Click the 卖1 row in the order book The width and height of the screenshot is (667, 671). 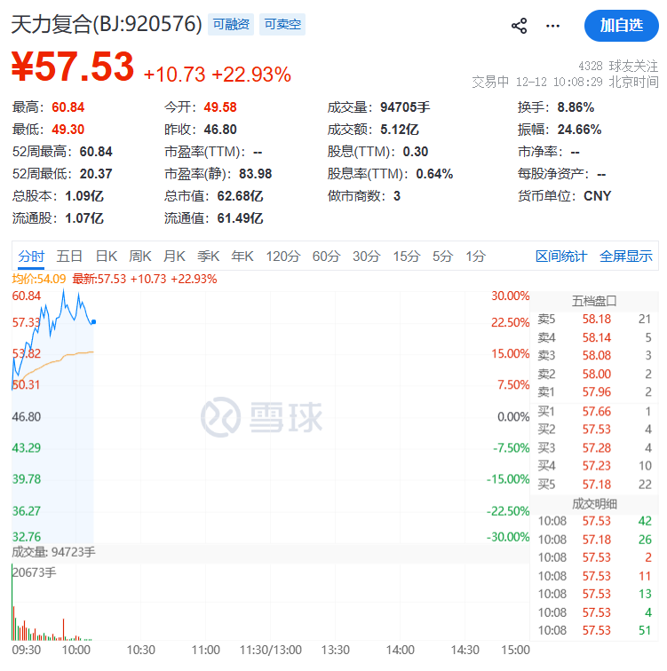pos(594,391)
